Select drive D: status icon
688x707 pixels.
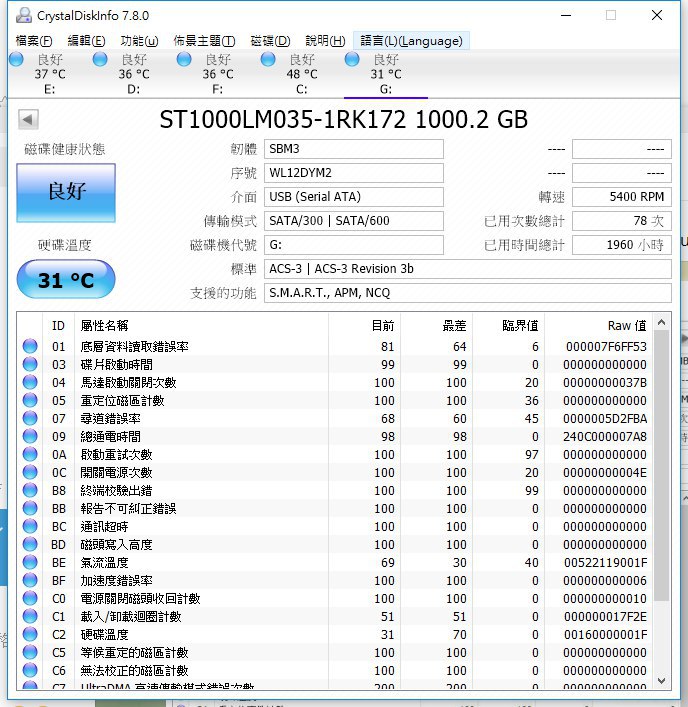point(100,60)
